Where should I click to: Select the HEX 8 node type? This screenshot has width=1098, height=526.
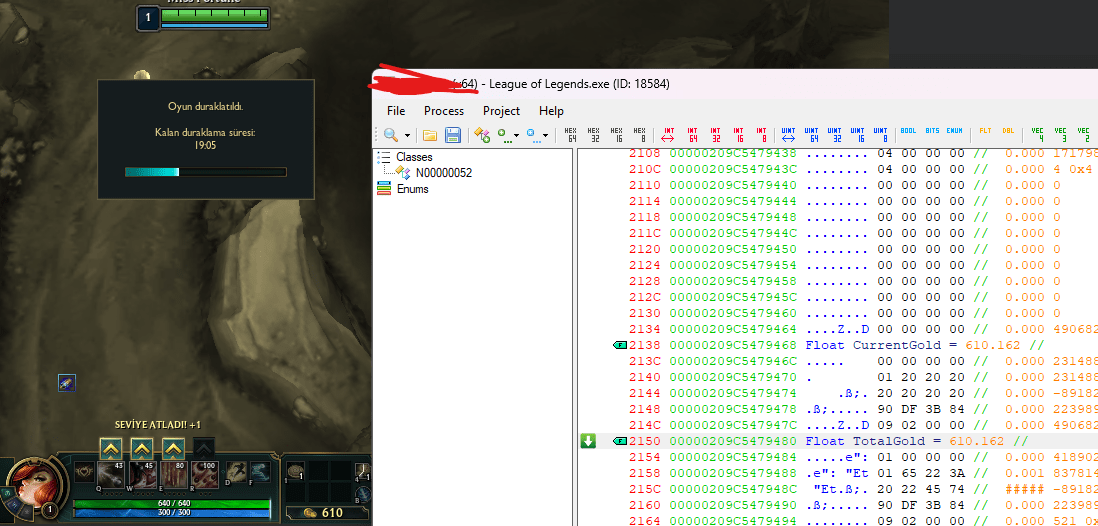[639, 134]
